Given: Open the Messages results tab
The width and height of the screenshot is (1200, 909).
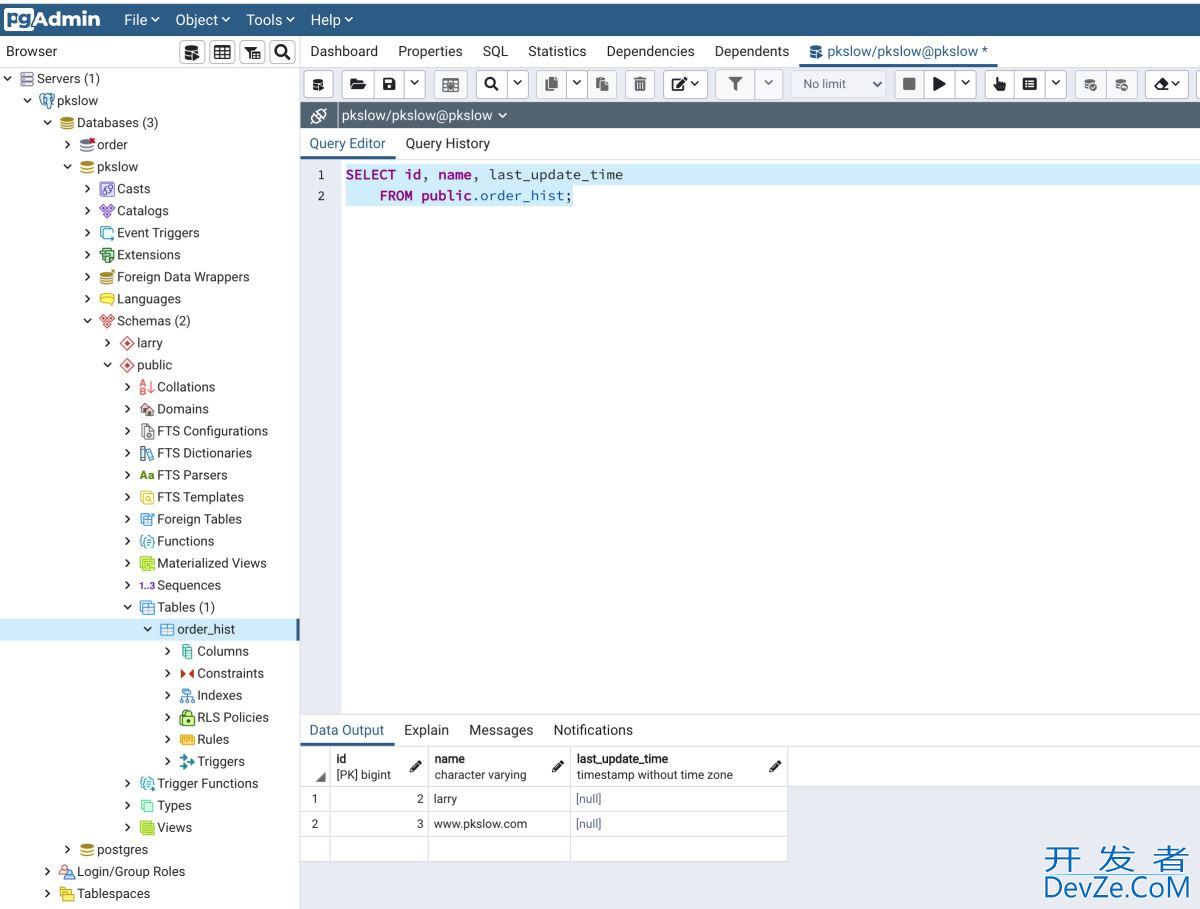Looking at the screenshot, I should point(501,730).
